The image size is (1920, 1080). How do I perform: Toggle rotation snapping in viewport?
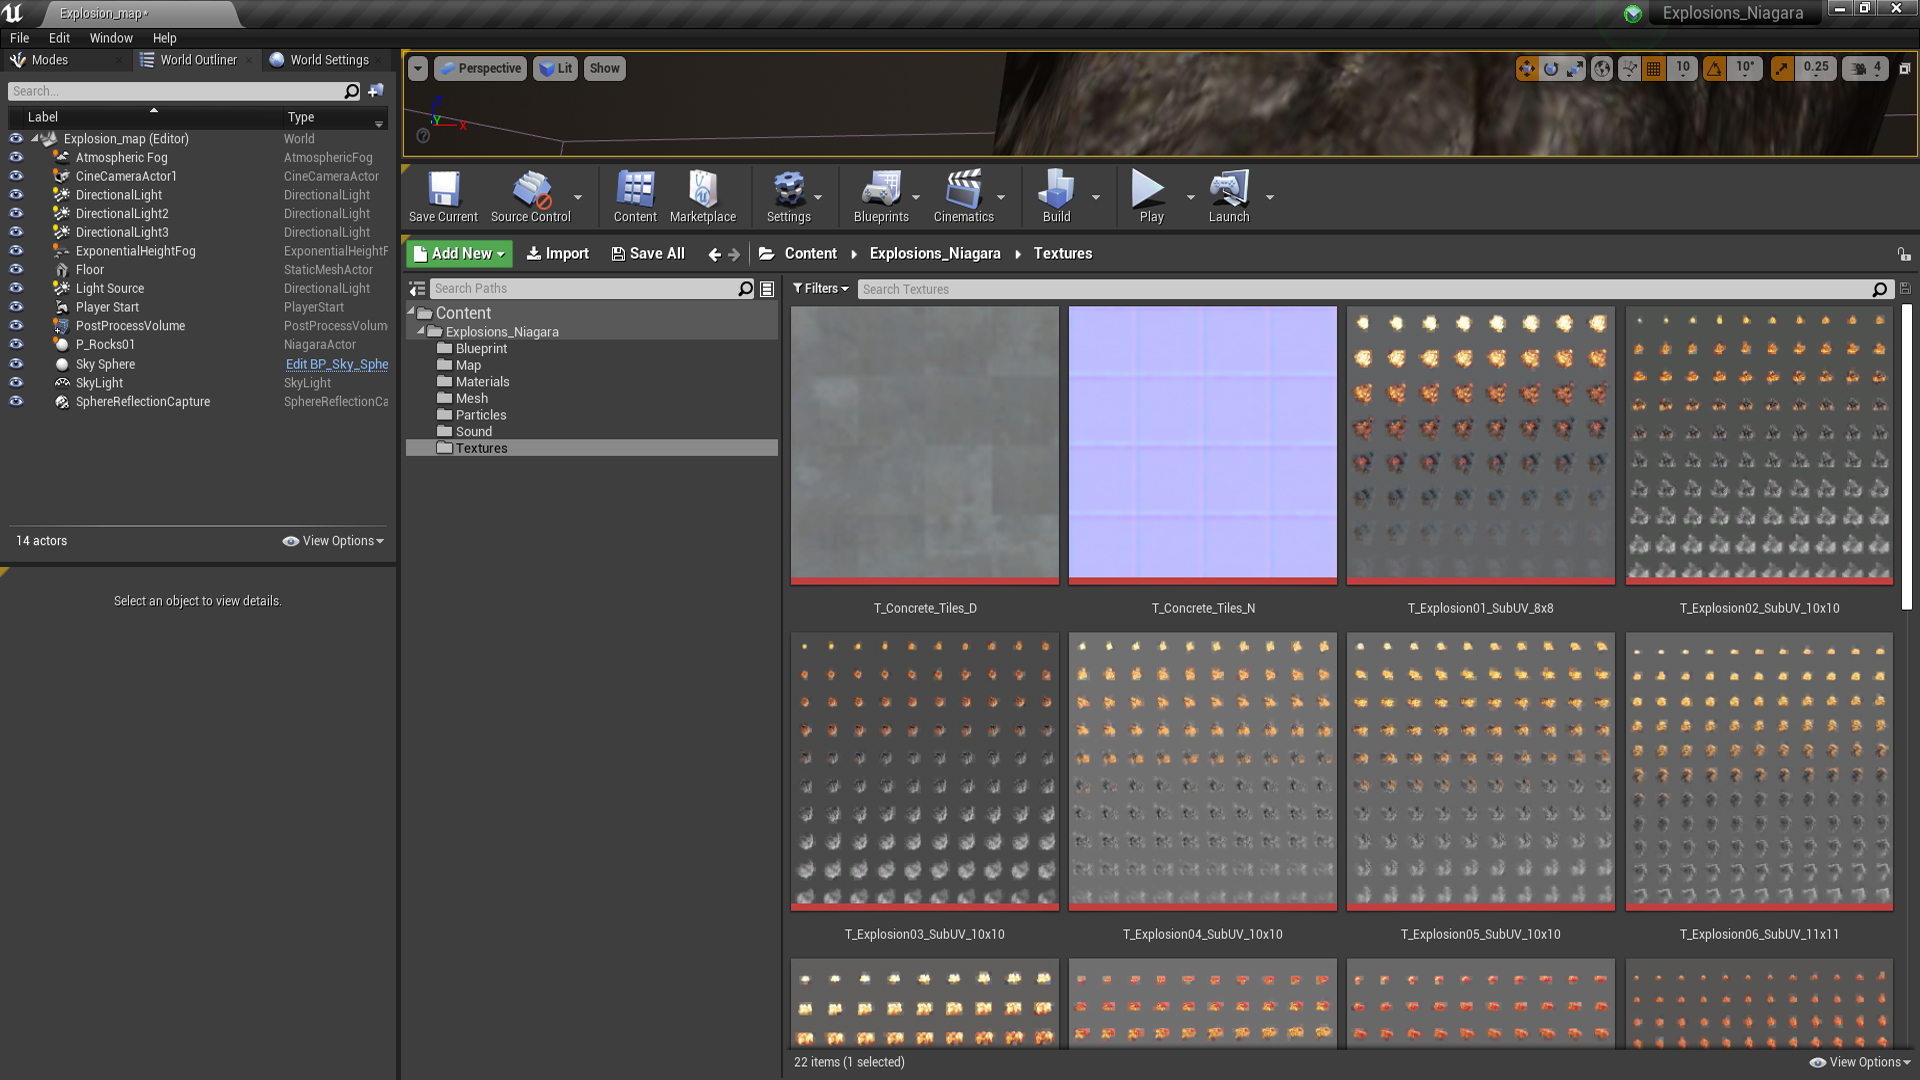click(1714, 68)
